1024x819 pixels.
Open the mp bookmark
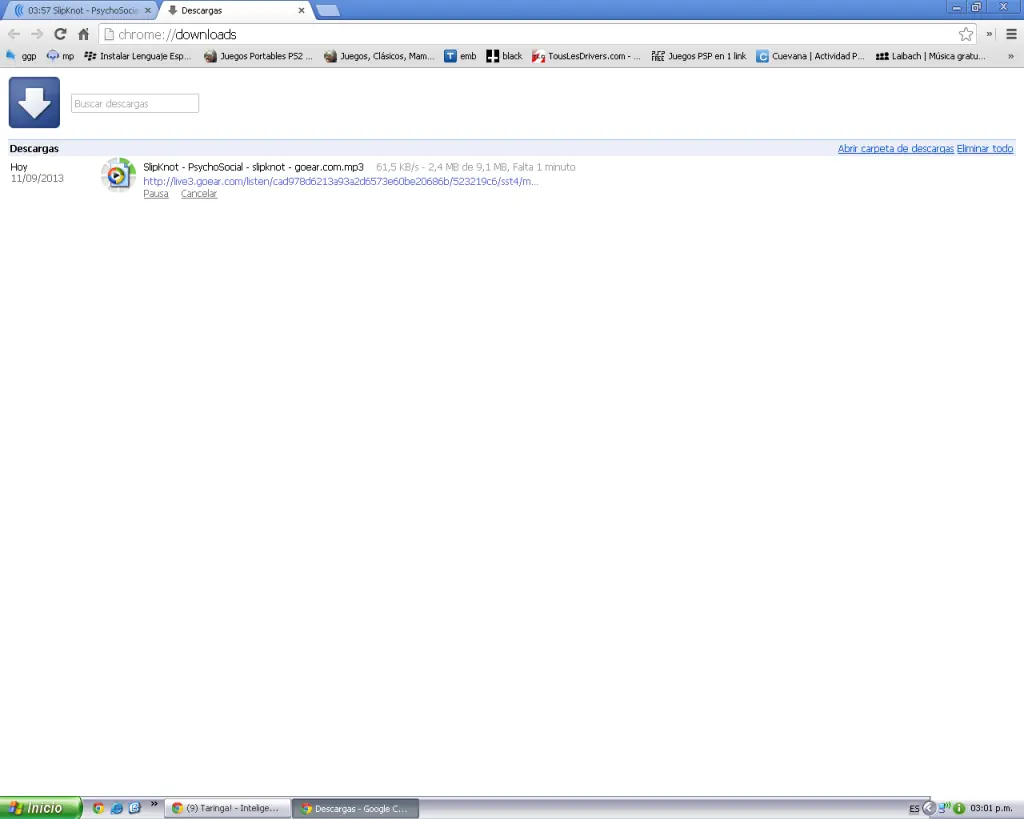(x=61, y=56)
